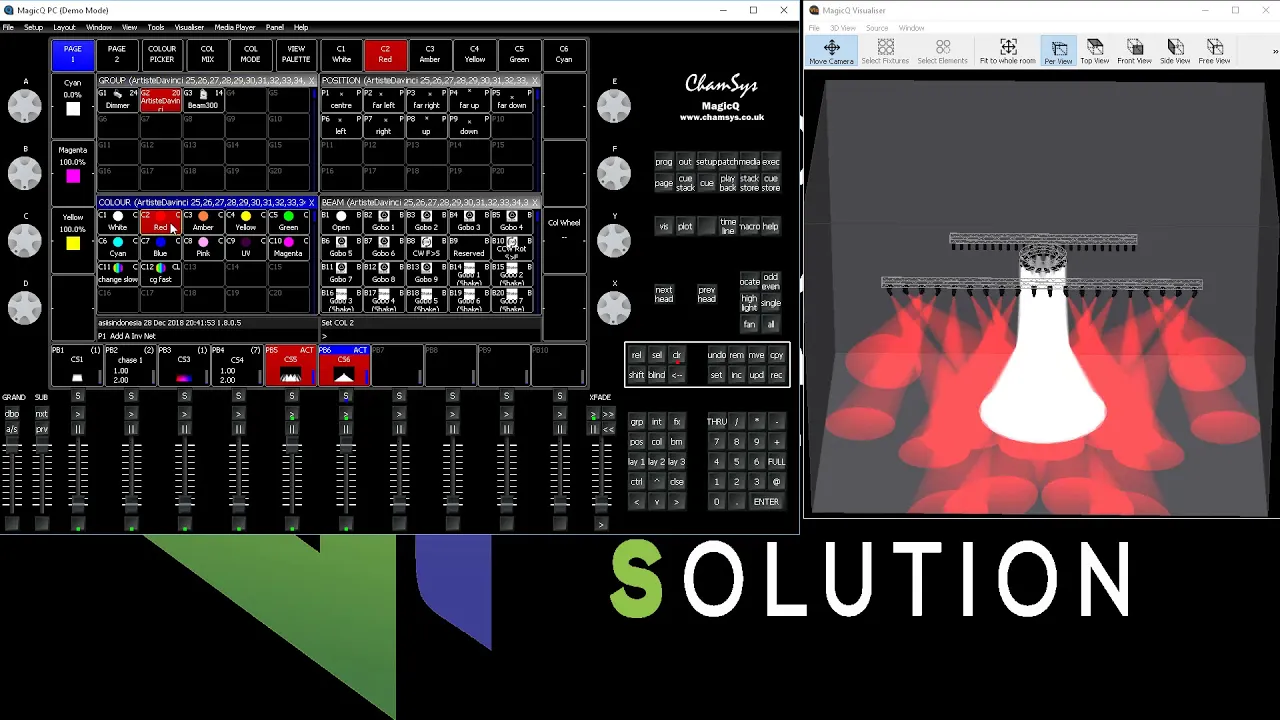Toggle the highlight button
Screen dimensions: 1280x720
[749, 303]
